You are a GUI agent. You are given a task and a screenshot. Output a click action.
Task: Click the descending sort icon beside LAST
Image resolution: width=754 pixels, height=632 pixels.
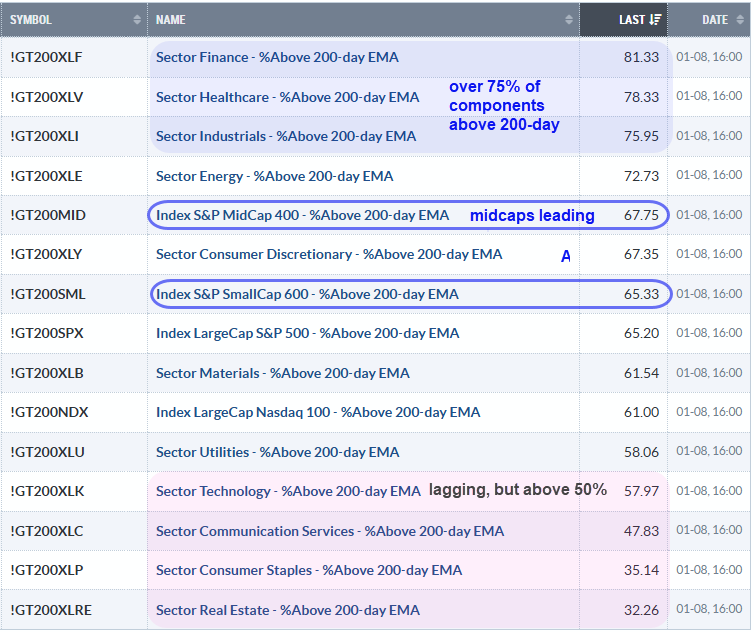(x=655, y=20)
